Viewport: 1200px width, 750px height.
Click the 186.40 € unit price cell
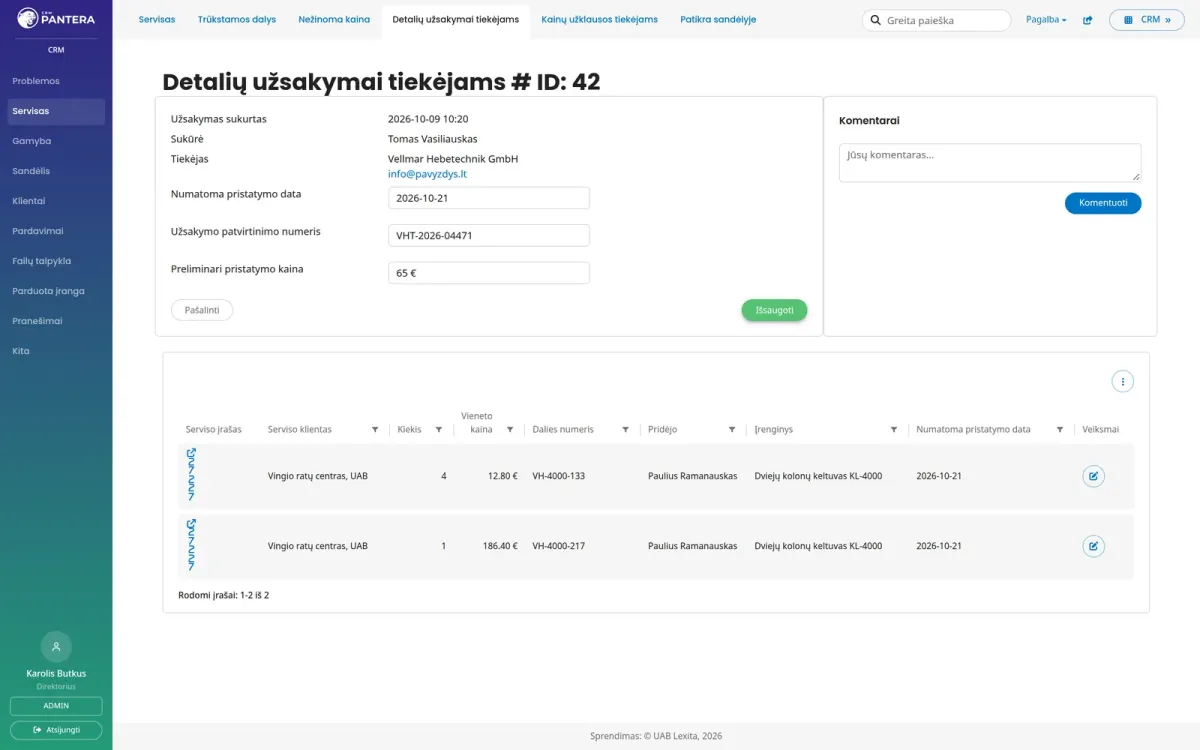pyautogui.click(x=500, y=546)
